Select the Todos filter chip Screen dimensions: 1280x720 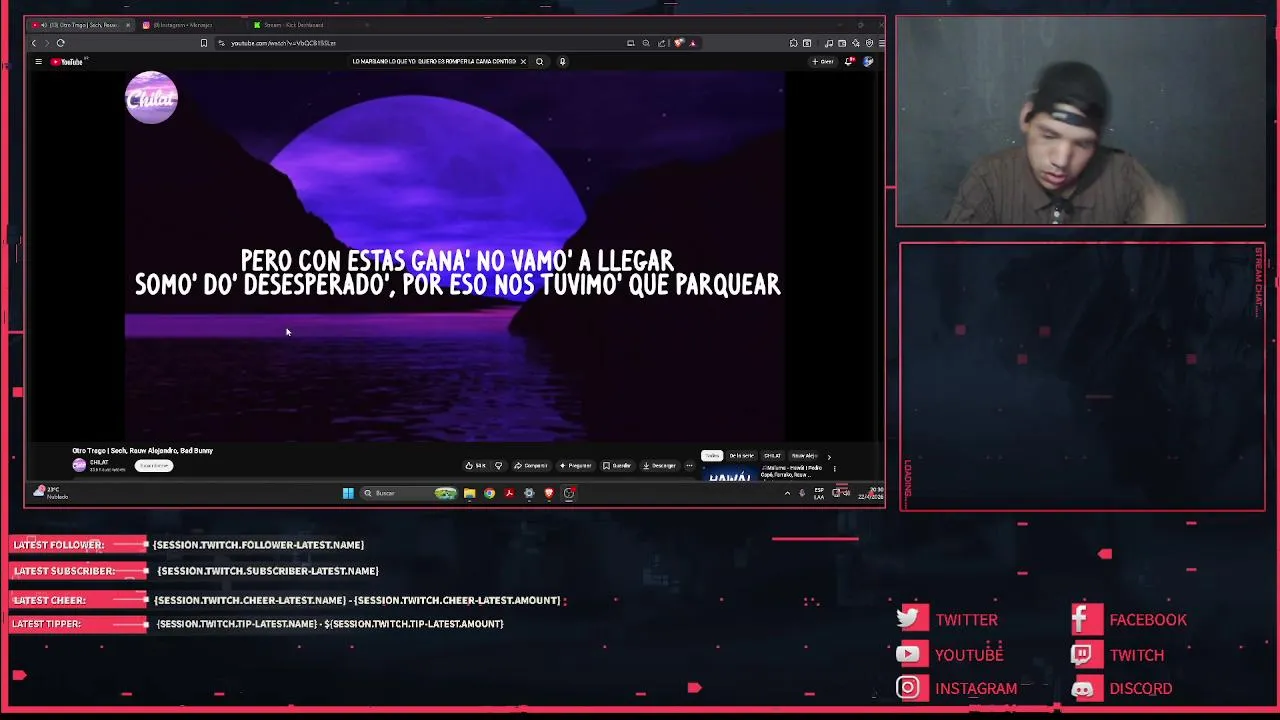(712, 456)
